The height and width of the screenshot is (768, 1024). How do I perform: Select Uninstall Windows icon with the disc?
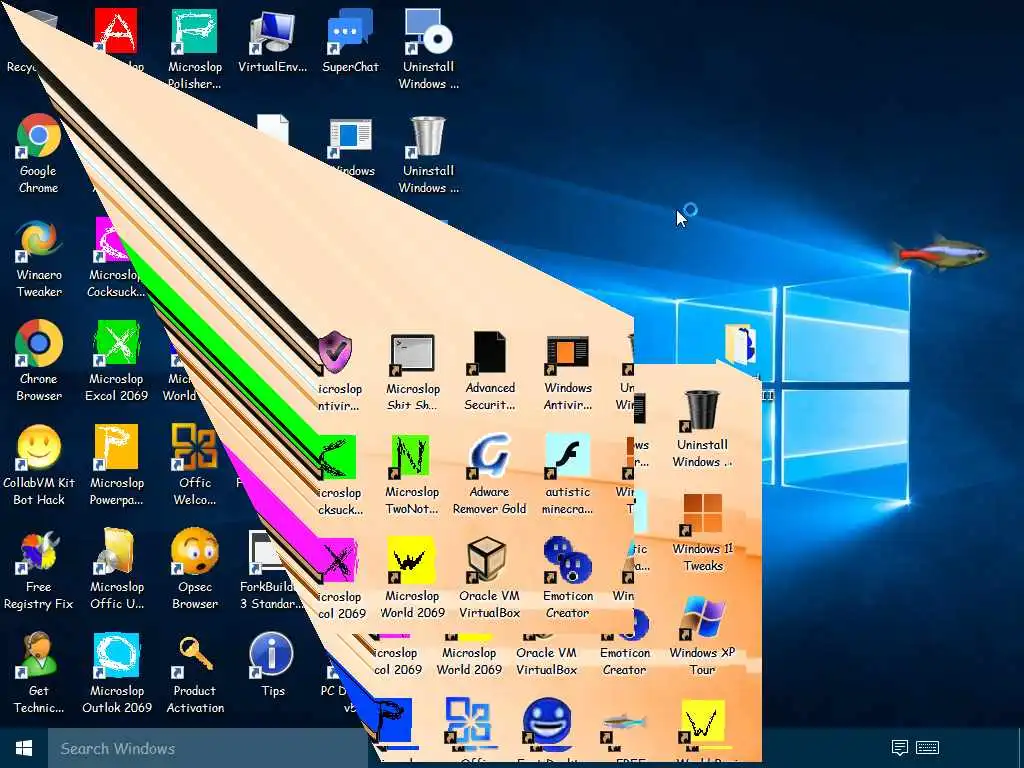[428, 31]
